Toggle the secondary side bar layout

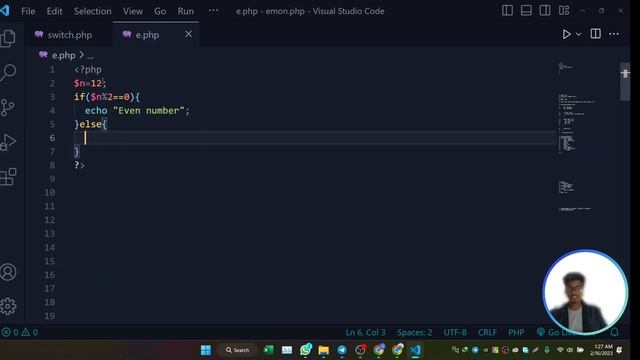[x=545, y=11]
